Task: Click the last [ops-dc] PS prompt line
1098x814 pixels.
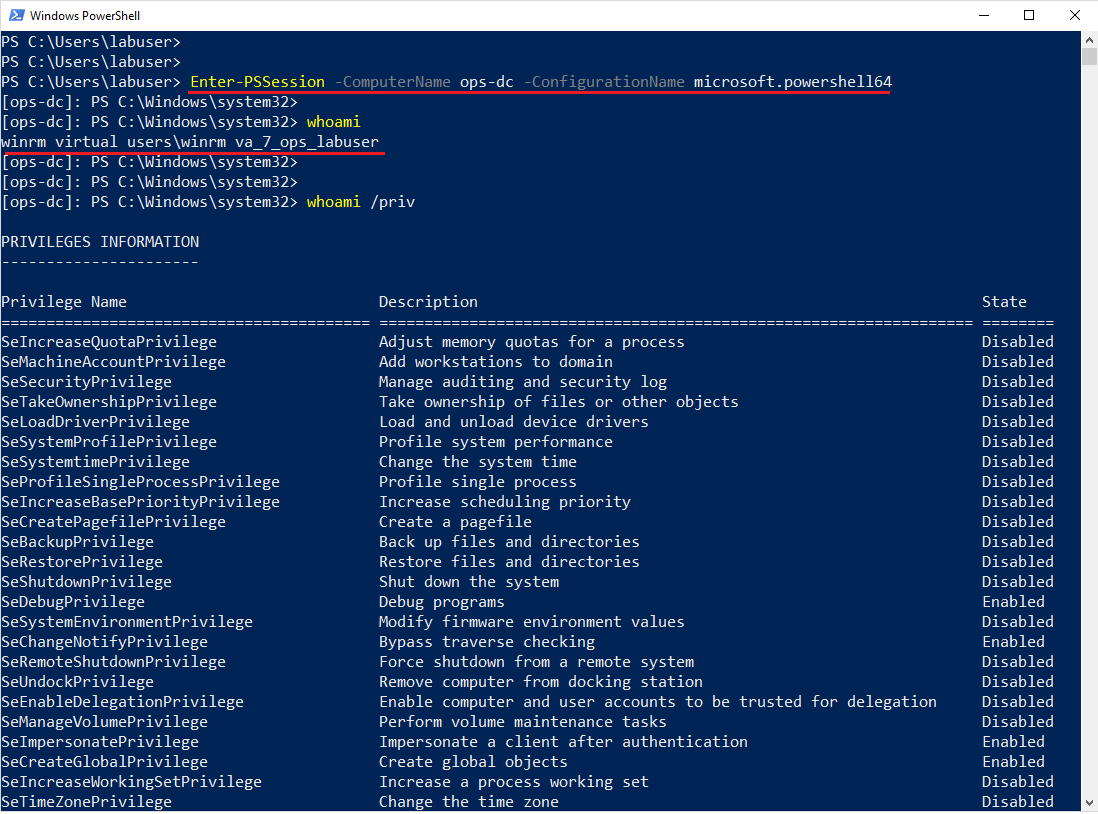Action: point(150,201)
